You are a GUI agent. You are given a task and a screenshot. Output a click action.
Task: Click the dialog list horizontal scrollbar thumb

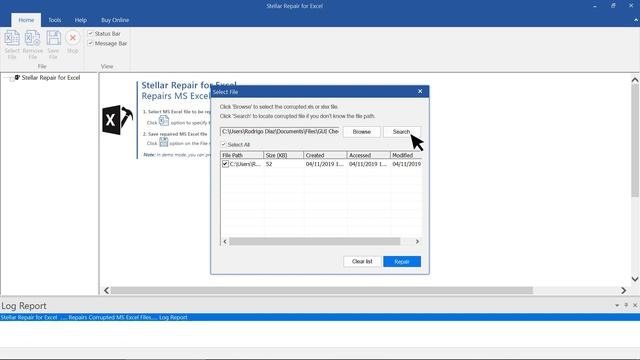[x=315, y=242]
